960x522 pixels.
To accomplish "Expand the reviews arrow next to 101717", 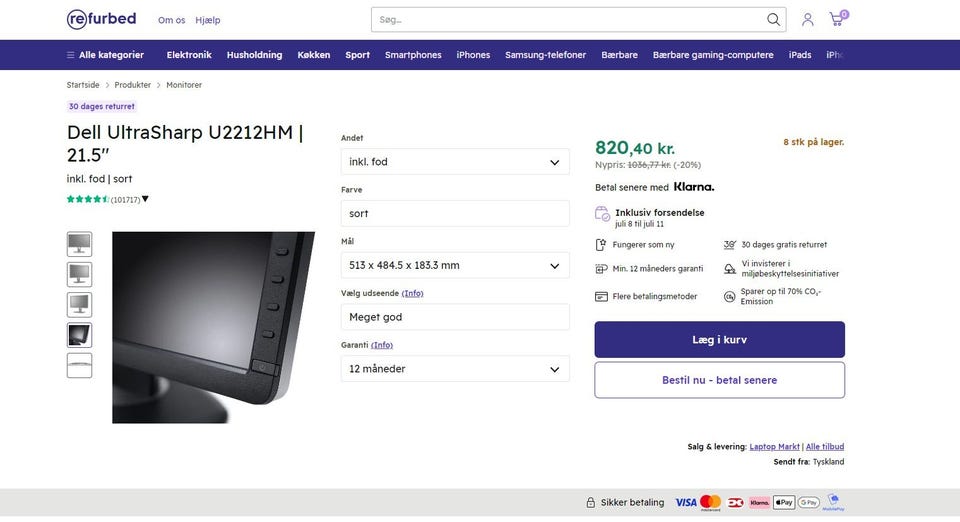I will (x=145, y=199).
